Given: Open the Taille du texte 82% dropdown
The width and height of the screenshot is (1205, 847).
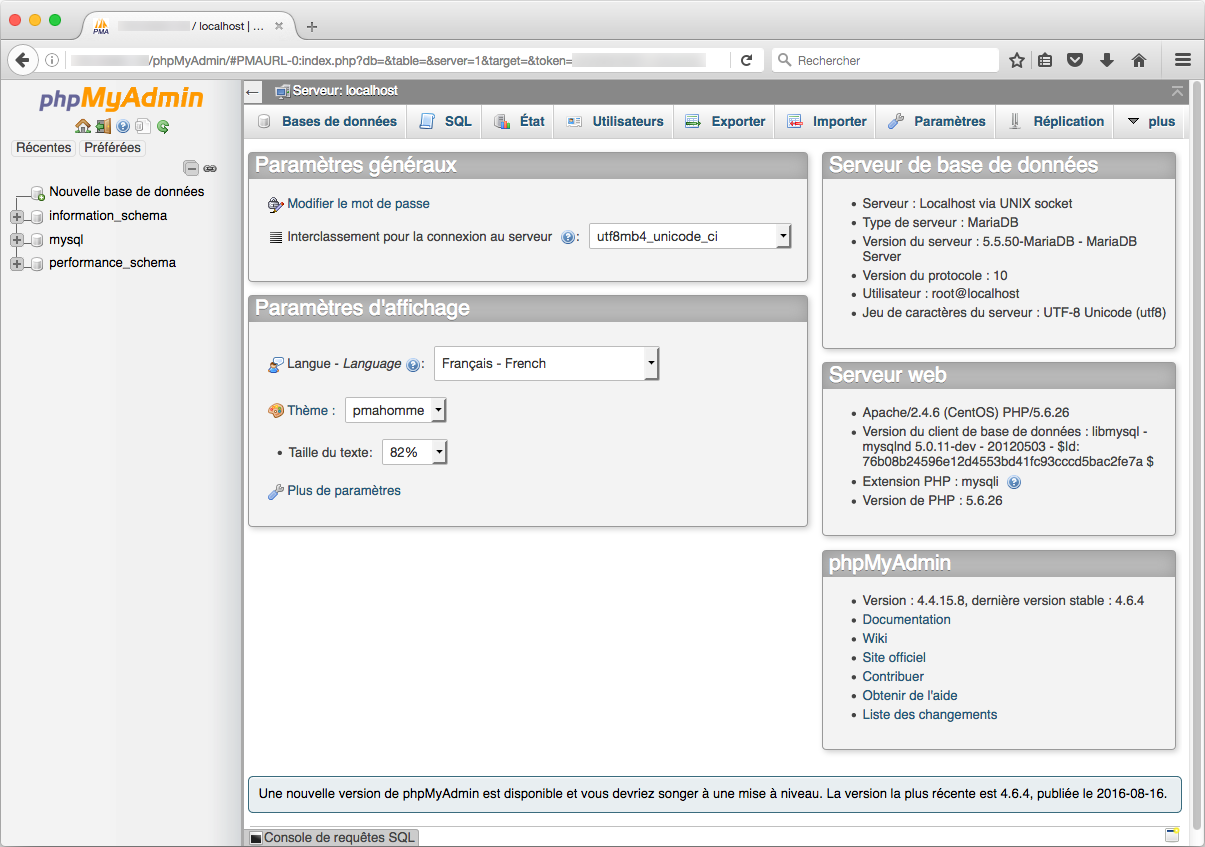Looking at the screenshot, I should (x=414, y=452).
